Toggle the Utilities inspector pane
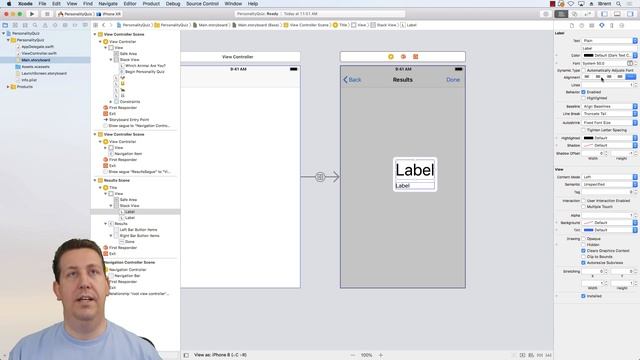Viewport: 640px width, 360px height. coord(630,14)
